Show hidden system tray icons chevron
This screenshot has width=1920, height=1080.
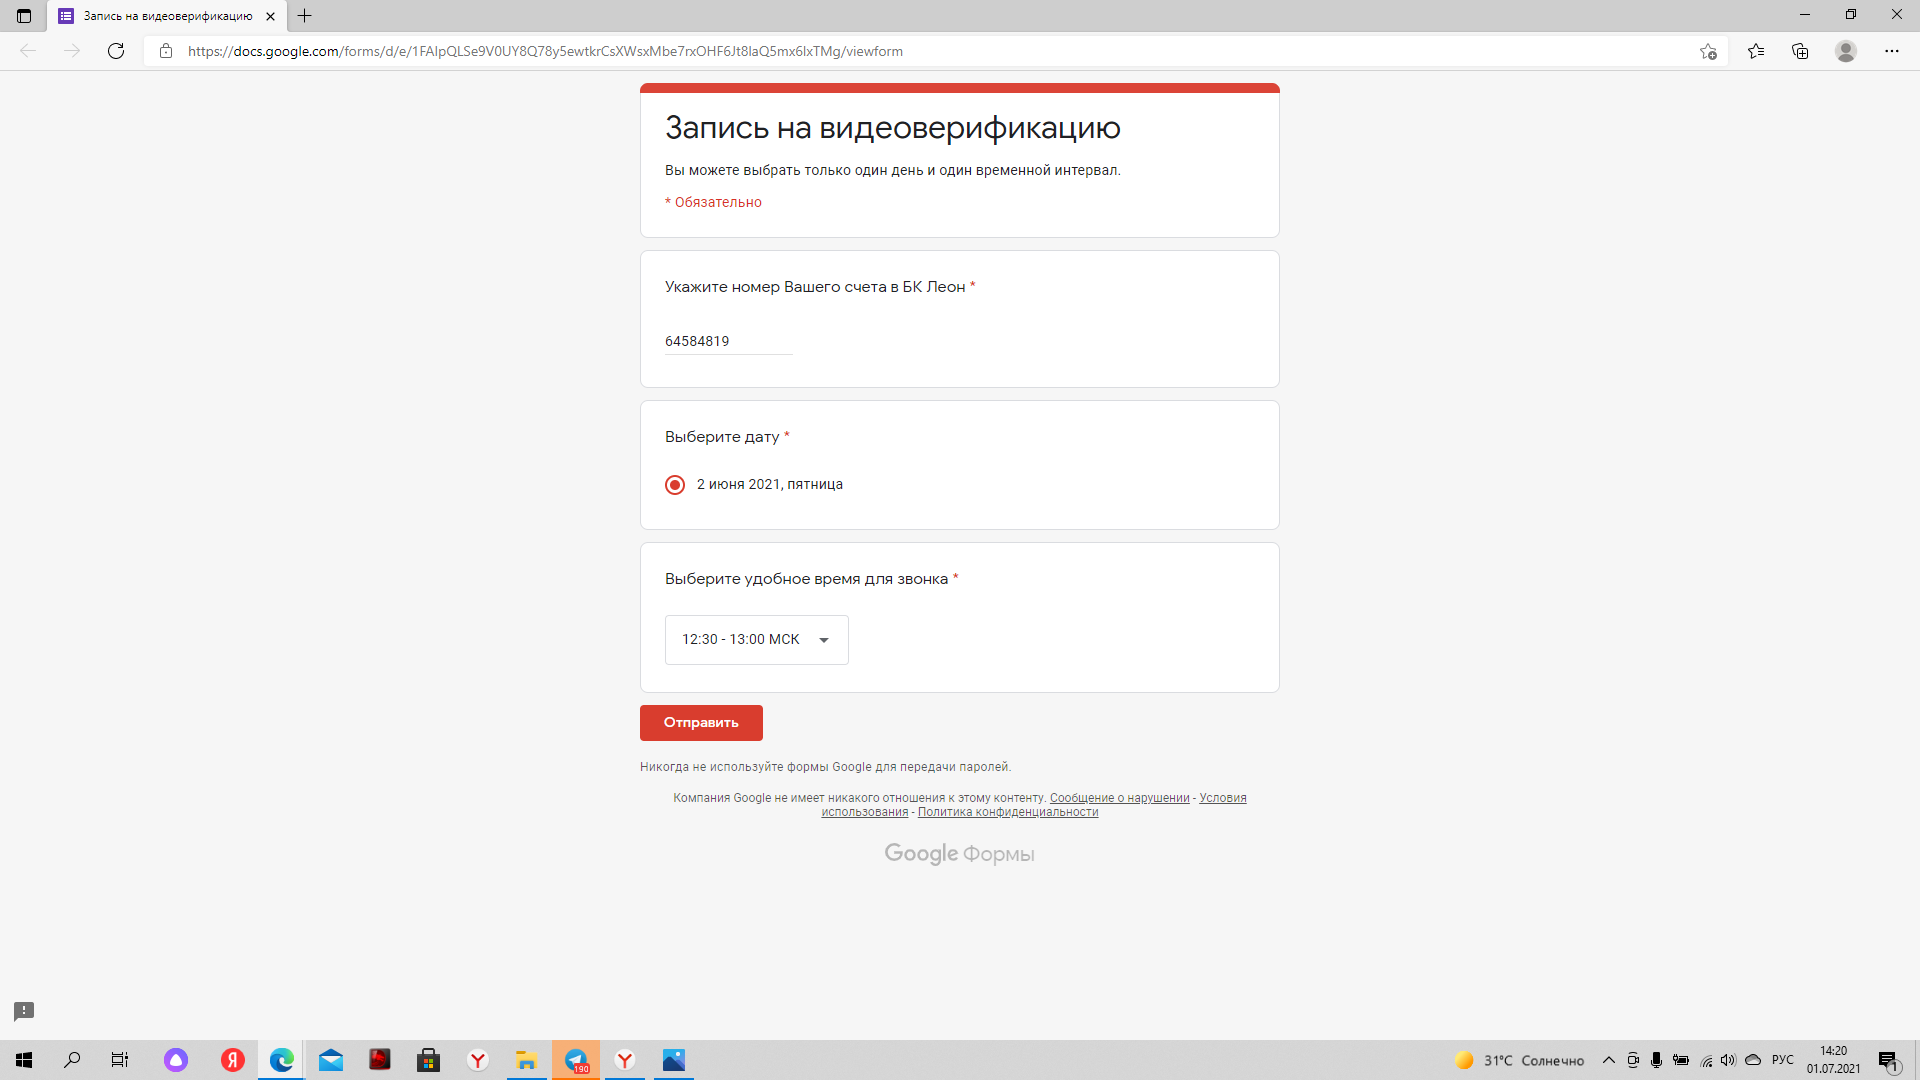[x=1608, y=1060]
